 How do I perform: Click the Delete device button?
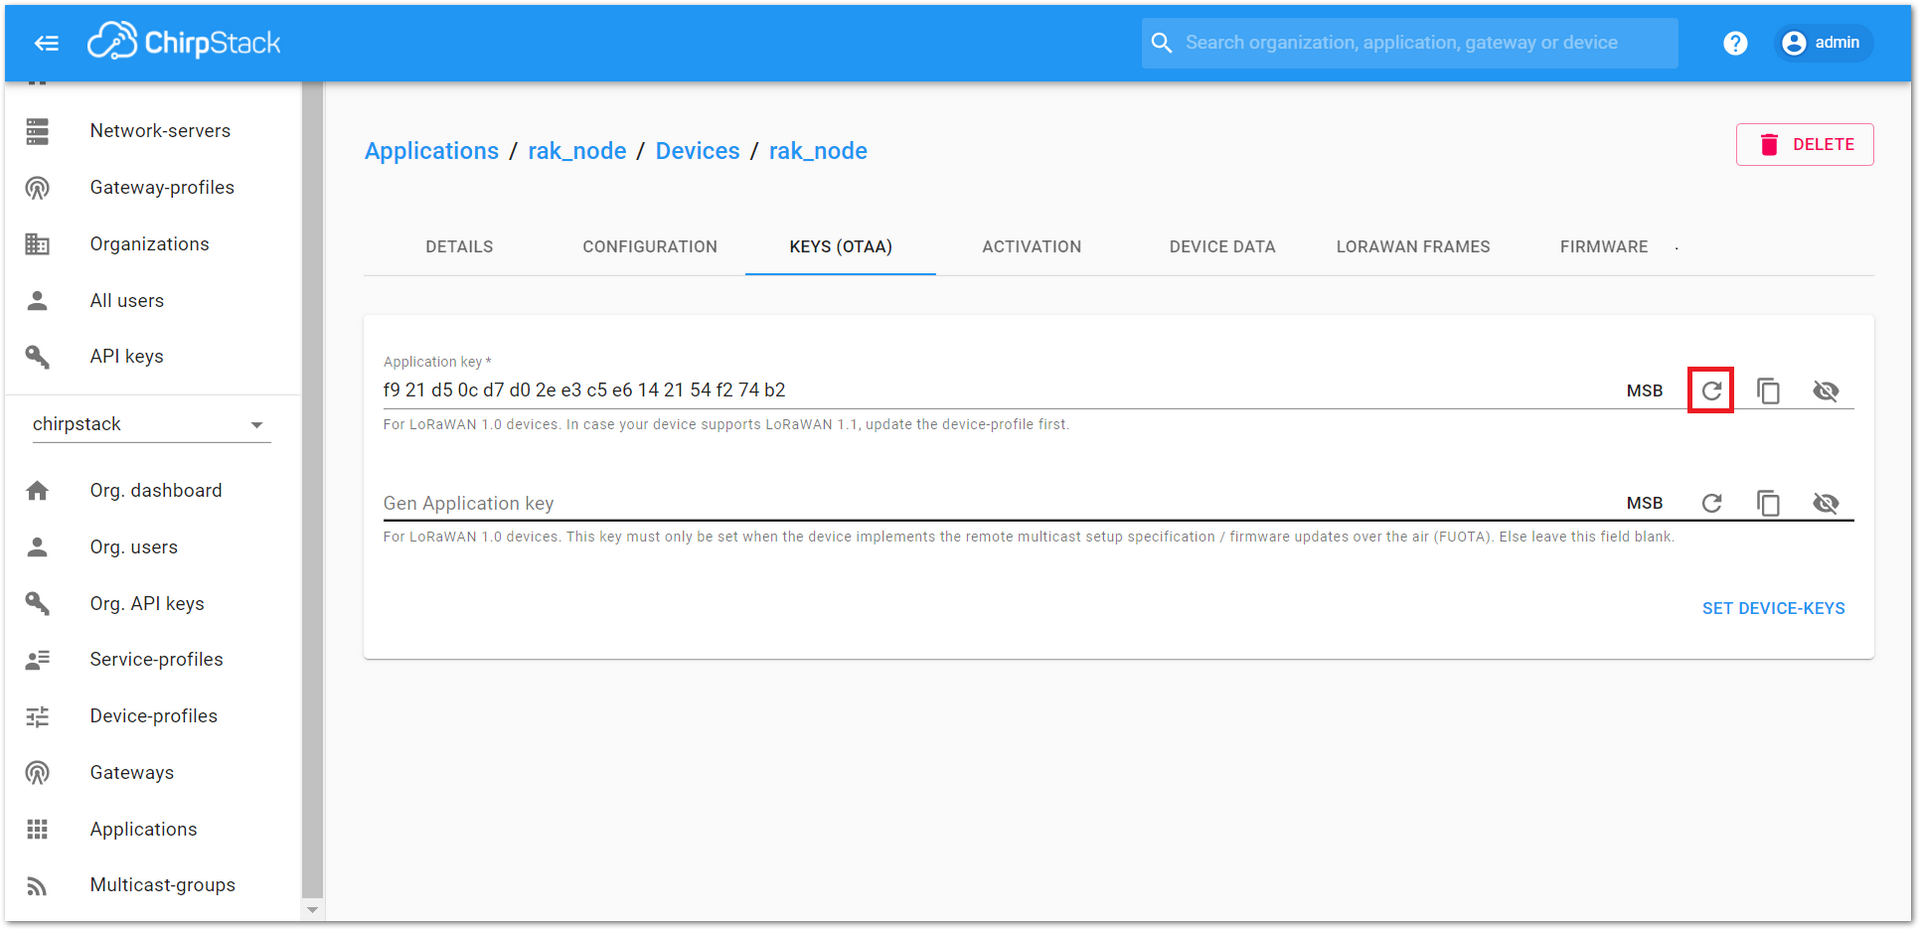(x=1804, y=144)
